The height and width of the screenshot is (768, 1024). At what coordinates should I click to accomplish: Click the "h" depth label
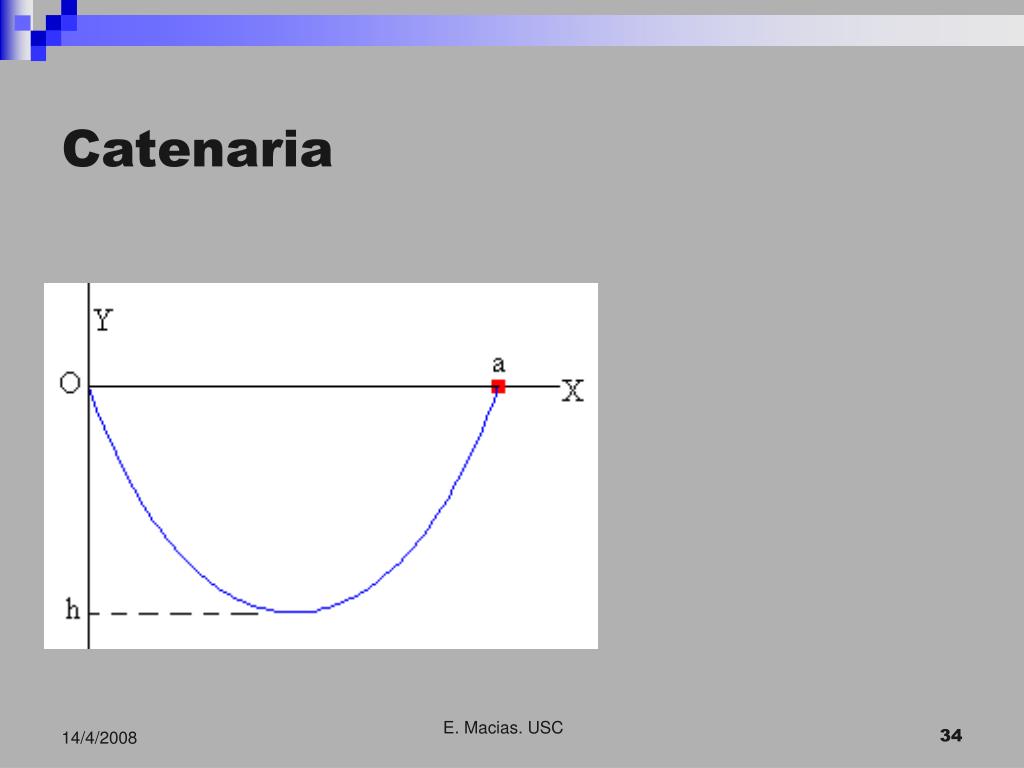tap(72, 609)
